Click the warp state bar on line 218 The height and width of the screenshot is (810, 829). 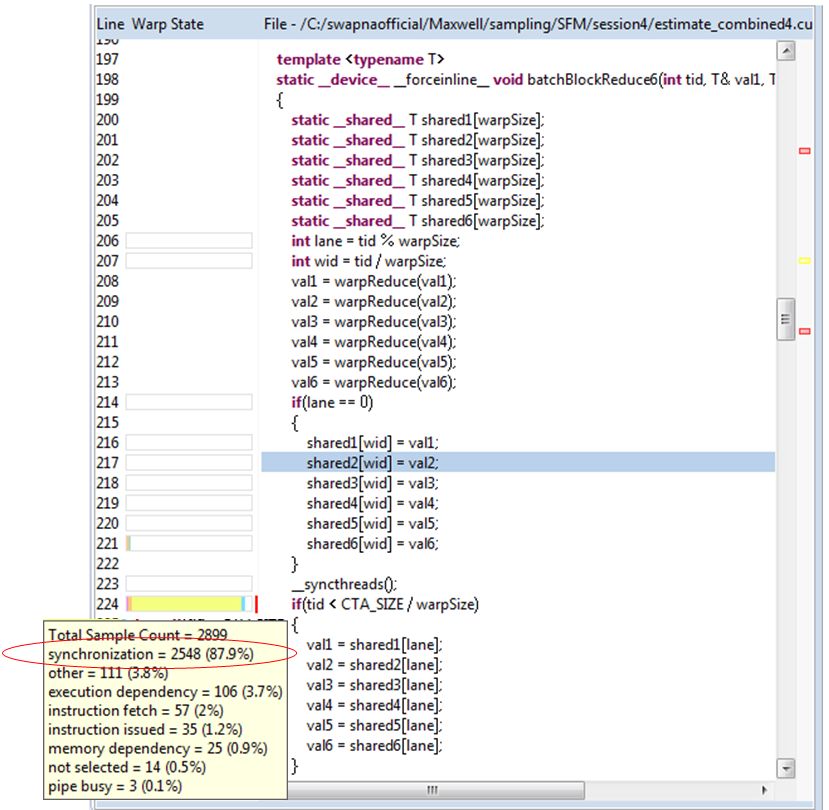coord(189,483)
